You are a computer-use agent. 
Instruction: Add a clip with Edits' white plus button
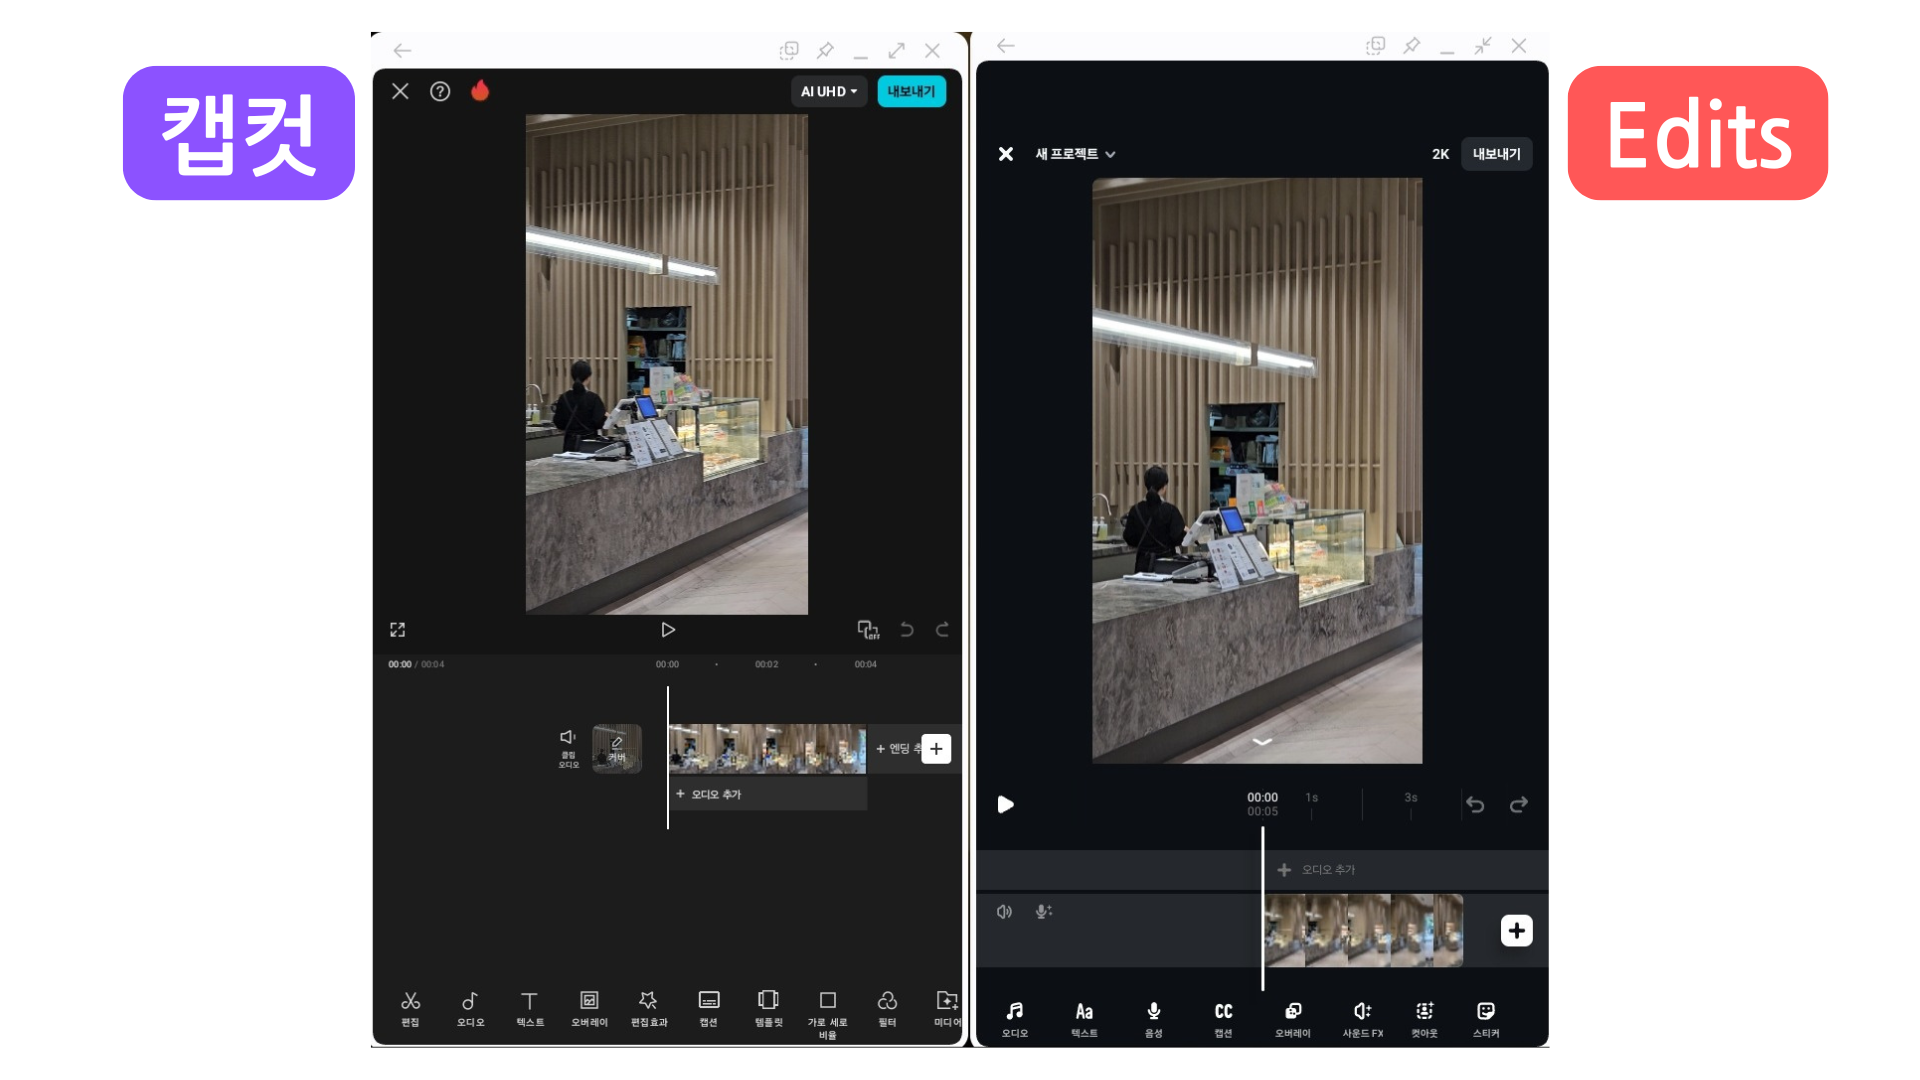click(1516, 931)
